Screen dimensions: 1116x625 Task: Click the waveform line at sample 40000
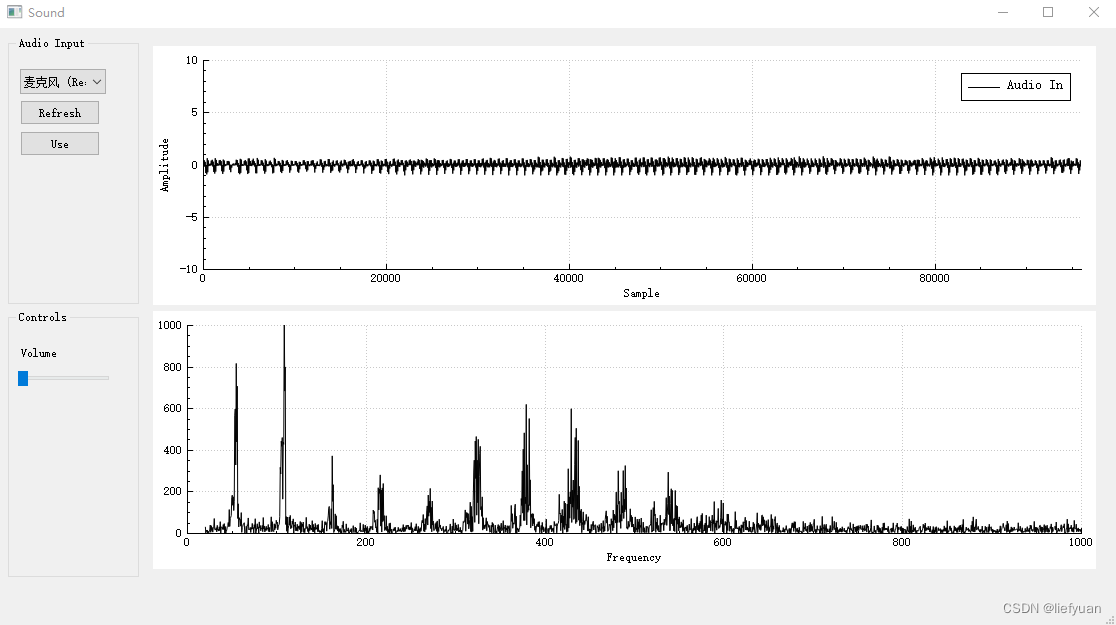[x=569, y=165]
